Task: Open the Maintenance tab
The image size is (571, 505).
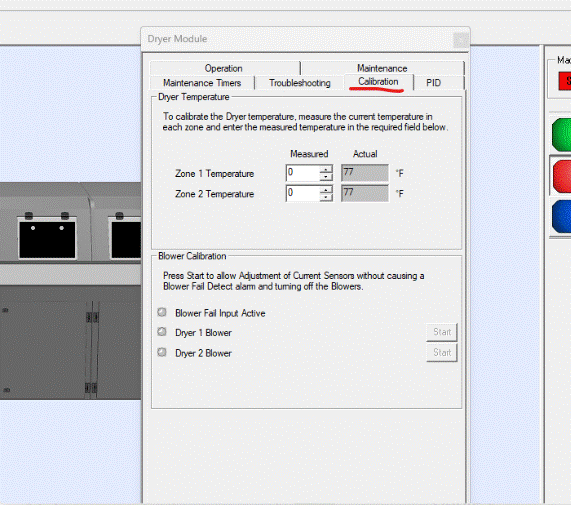Action: (x=382, y=68)
